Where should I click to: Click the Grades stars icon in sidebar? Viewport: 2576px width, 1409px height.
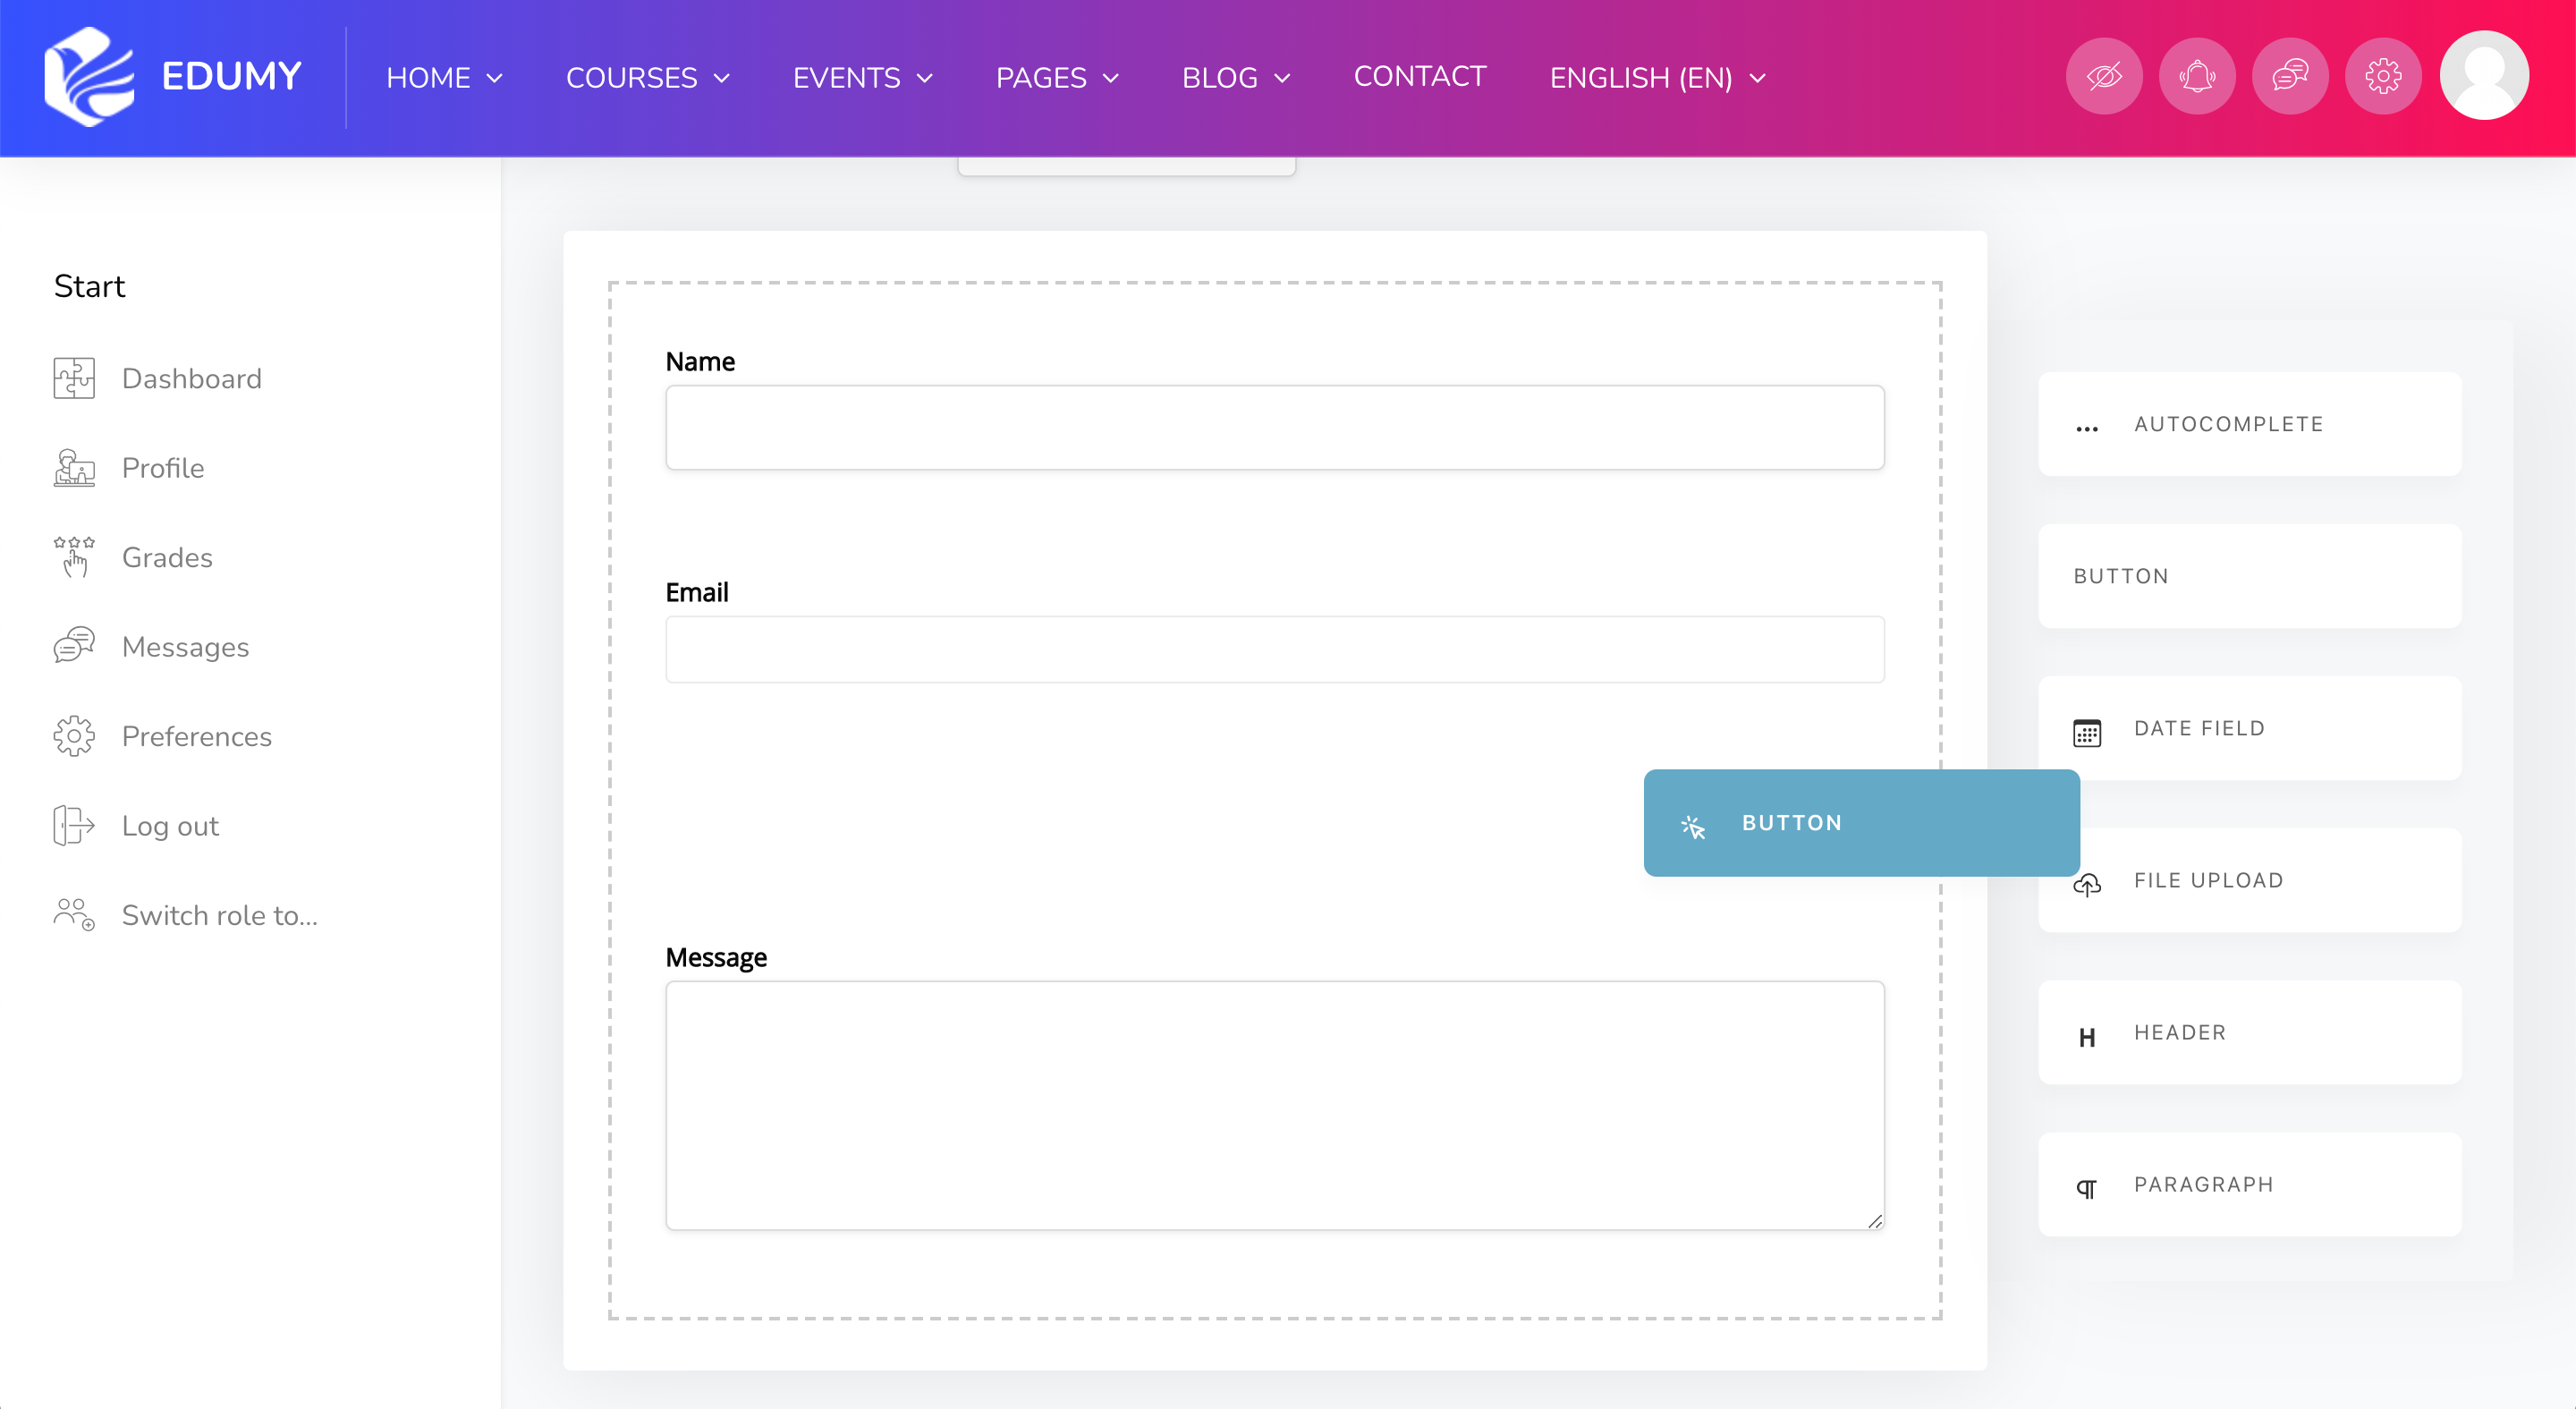click(74, 557)
